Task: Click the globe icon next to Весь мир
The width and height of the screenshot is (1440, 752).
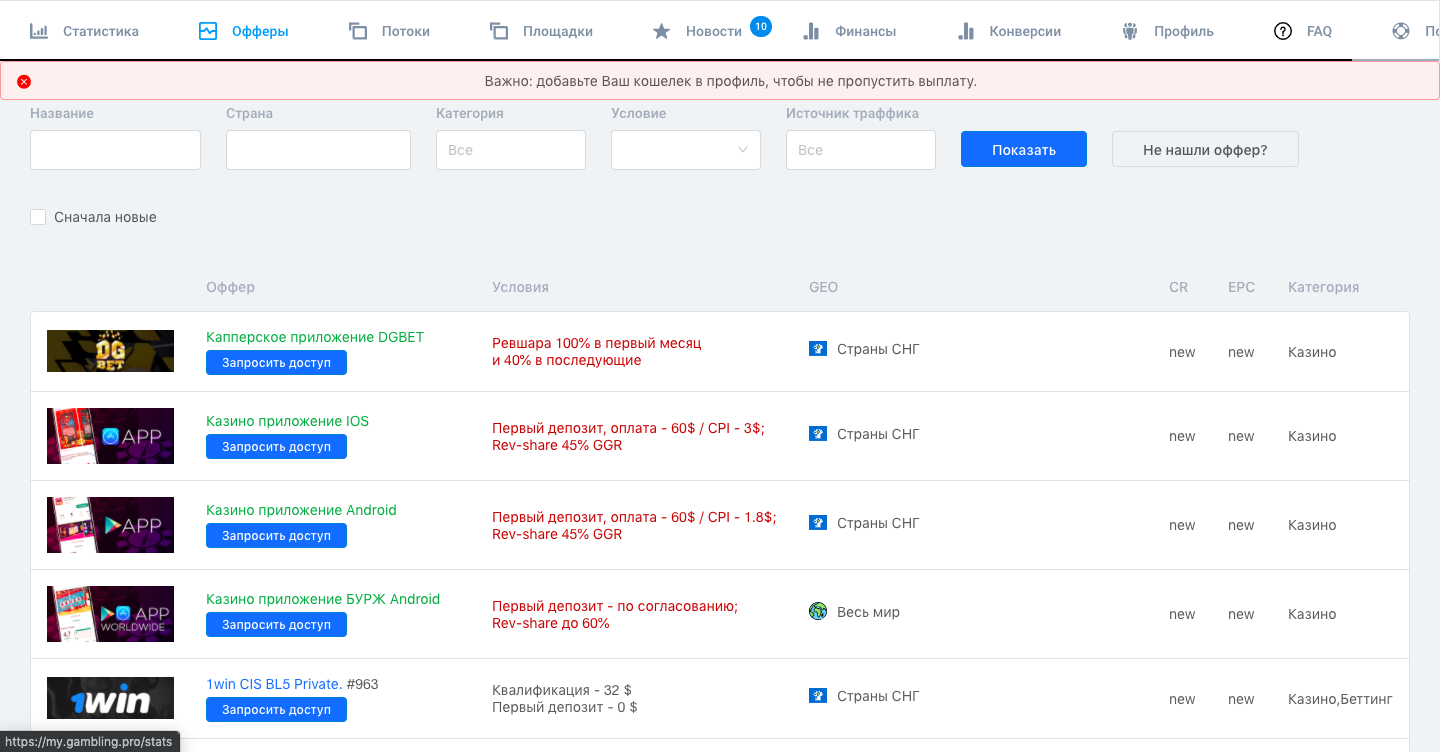Action: [818, 611]
